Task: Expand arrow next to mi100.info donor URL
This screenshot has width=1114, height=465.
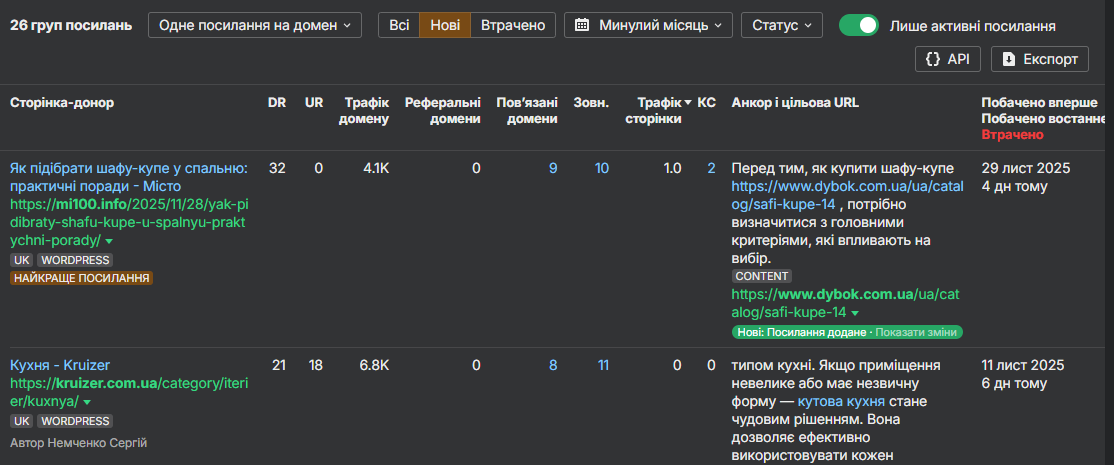Action: pyautogui.click(x=109, y=242)
